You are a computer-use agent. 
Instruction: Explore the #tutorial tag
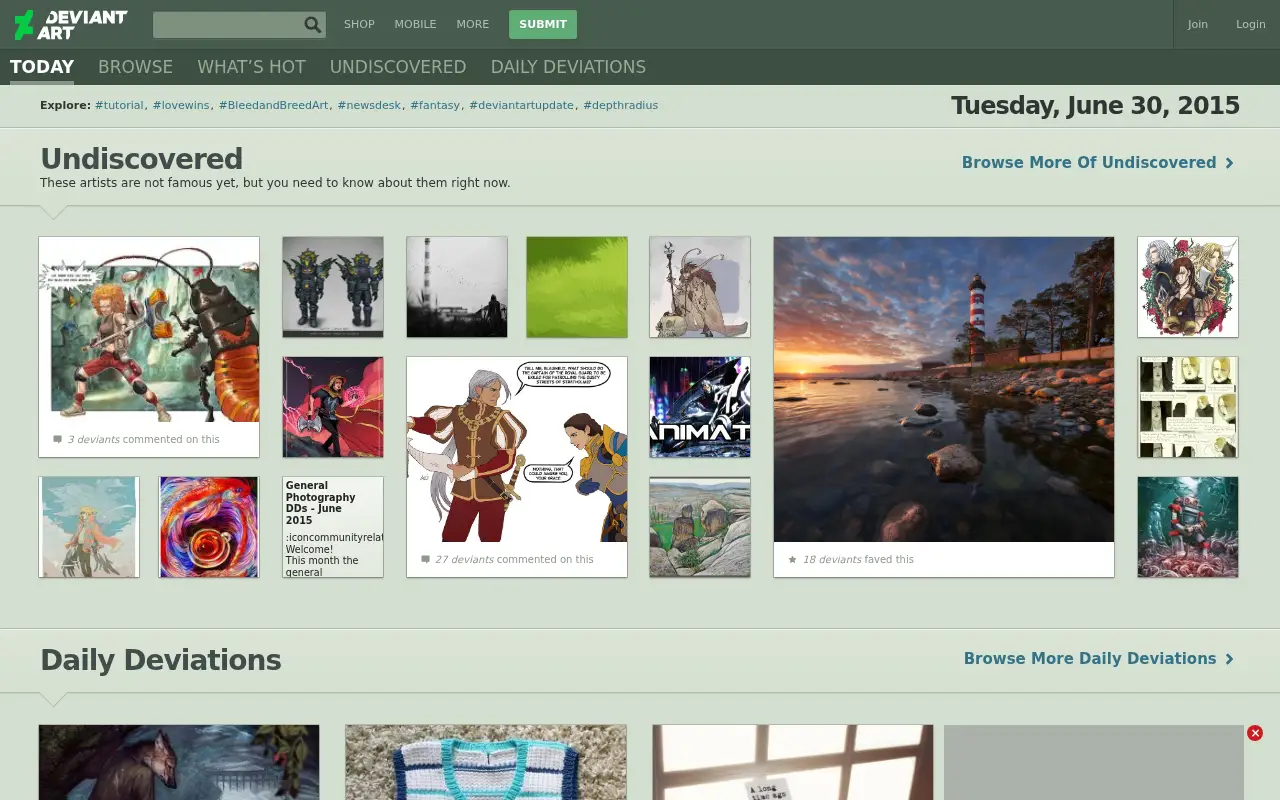coord(119,105)
